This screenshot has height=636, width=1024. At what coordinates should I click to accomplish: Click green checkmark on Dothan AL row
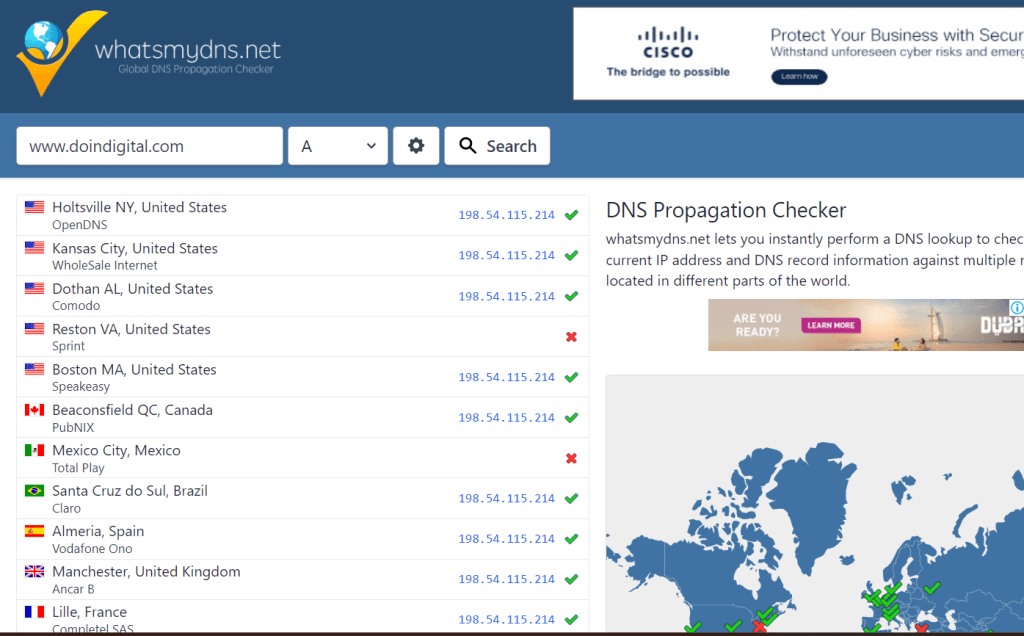click(x=571, y=296)
